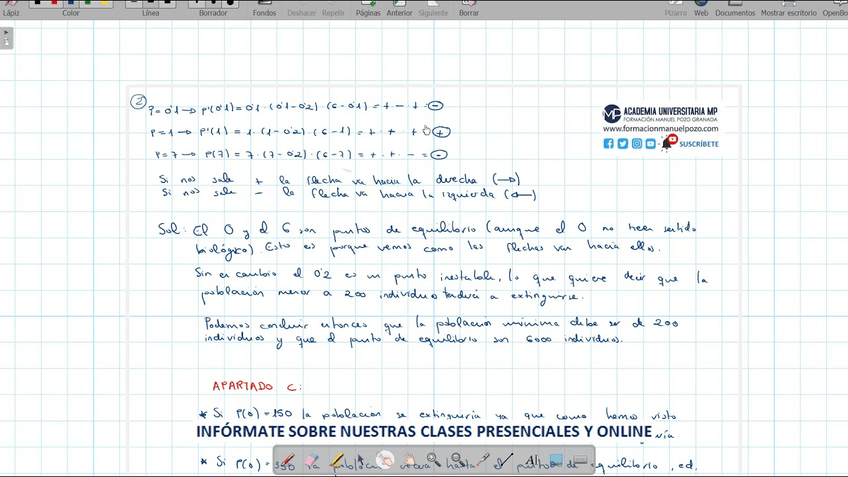
Task: Choose the yellow highlighter tool
Action: coord(337,461)
